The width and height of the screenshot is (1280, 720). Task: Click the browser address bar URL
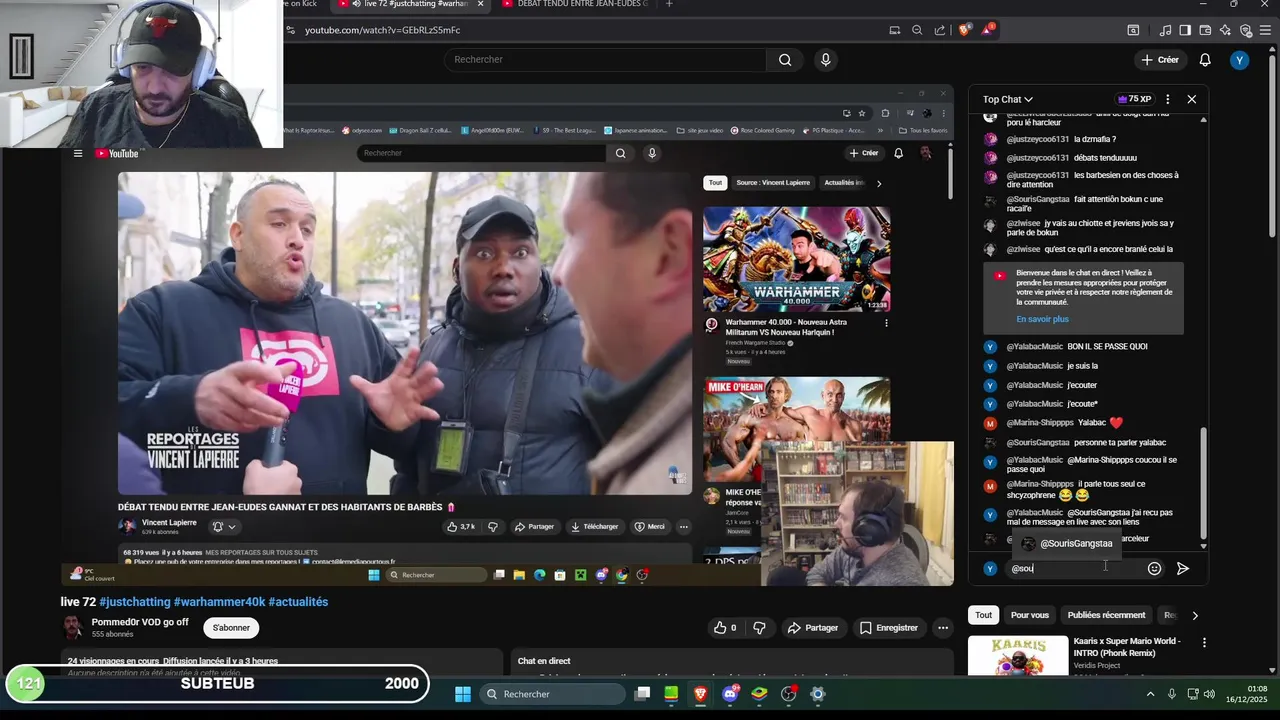(x=382, y=30)
